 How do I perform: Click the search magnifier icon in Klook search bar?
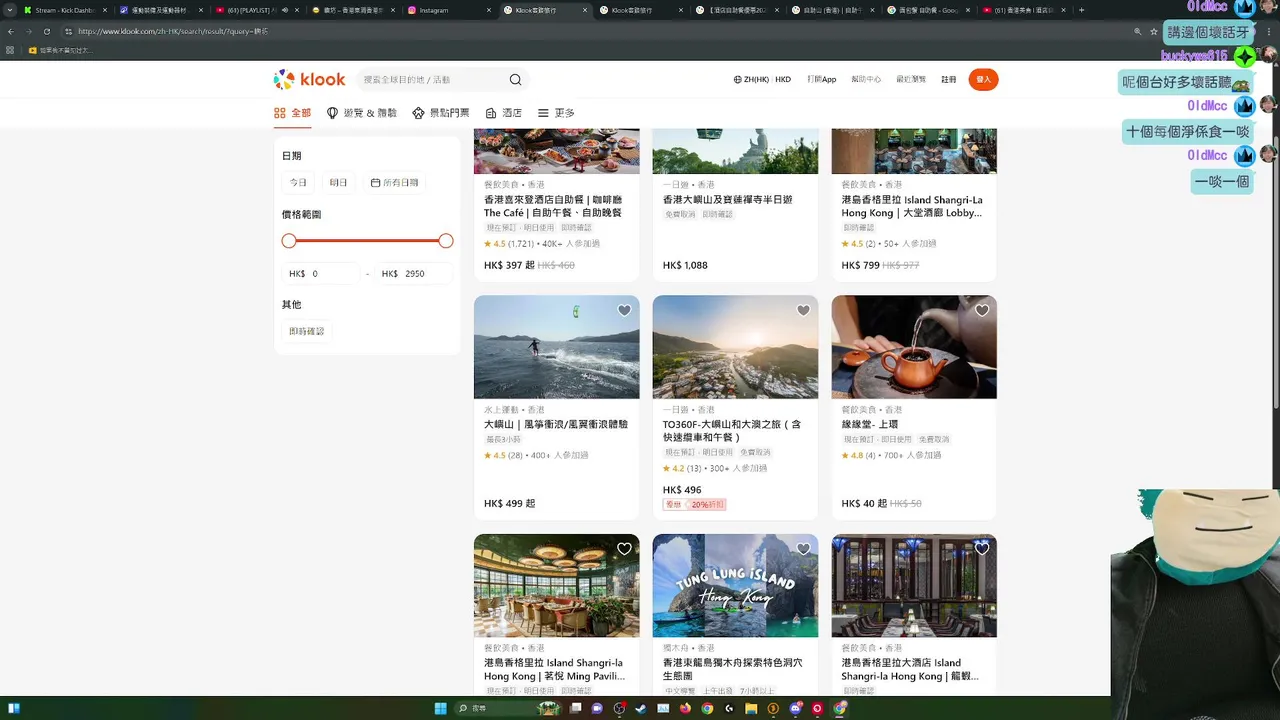click(515, 80)
